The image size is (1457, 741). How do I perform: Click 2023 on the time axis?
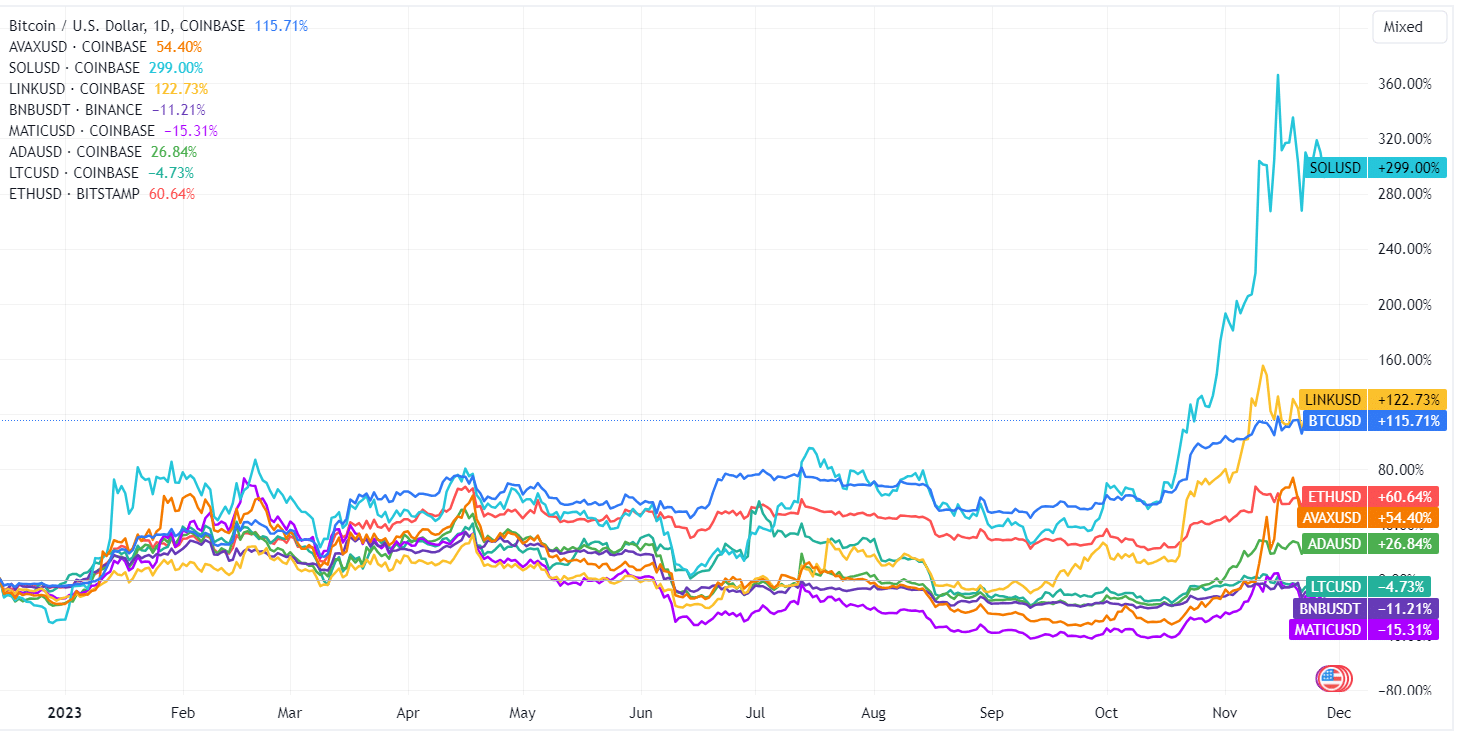coord(66,713)
